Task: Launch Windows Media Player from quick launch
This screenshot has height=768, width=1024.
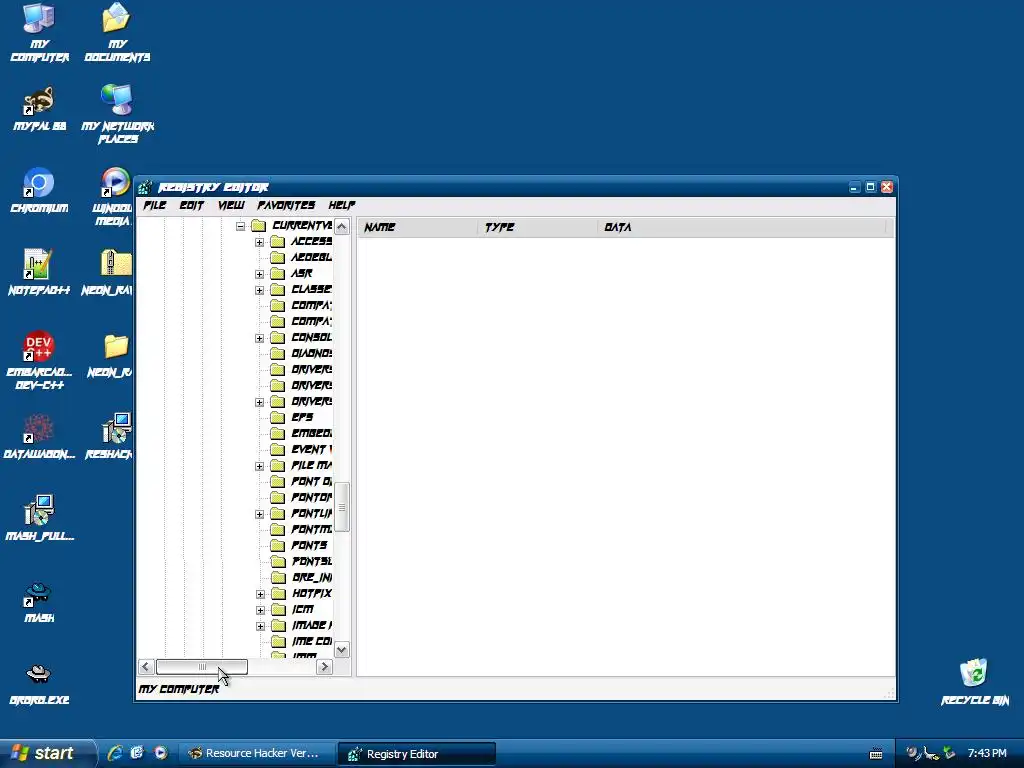Action: tap(161, 753)
